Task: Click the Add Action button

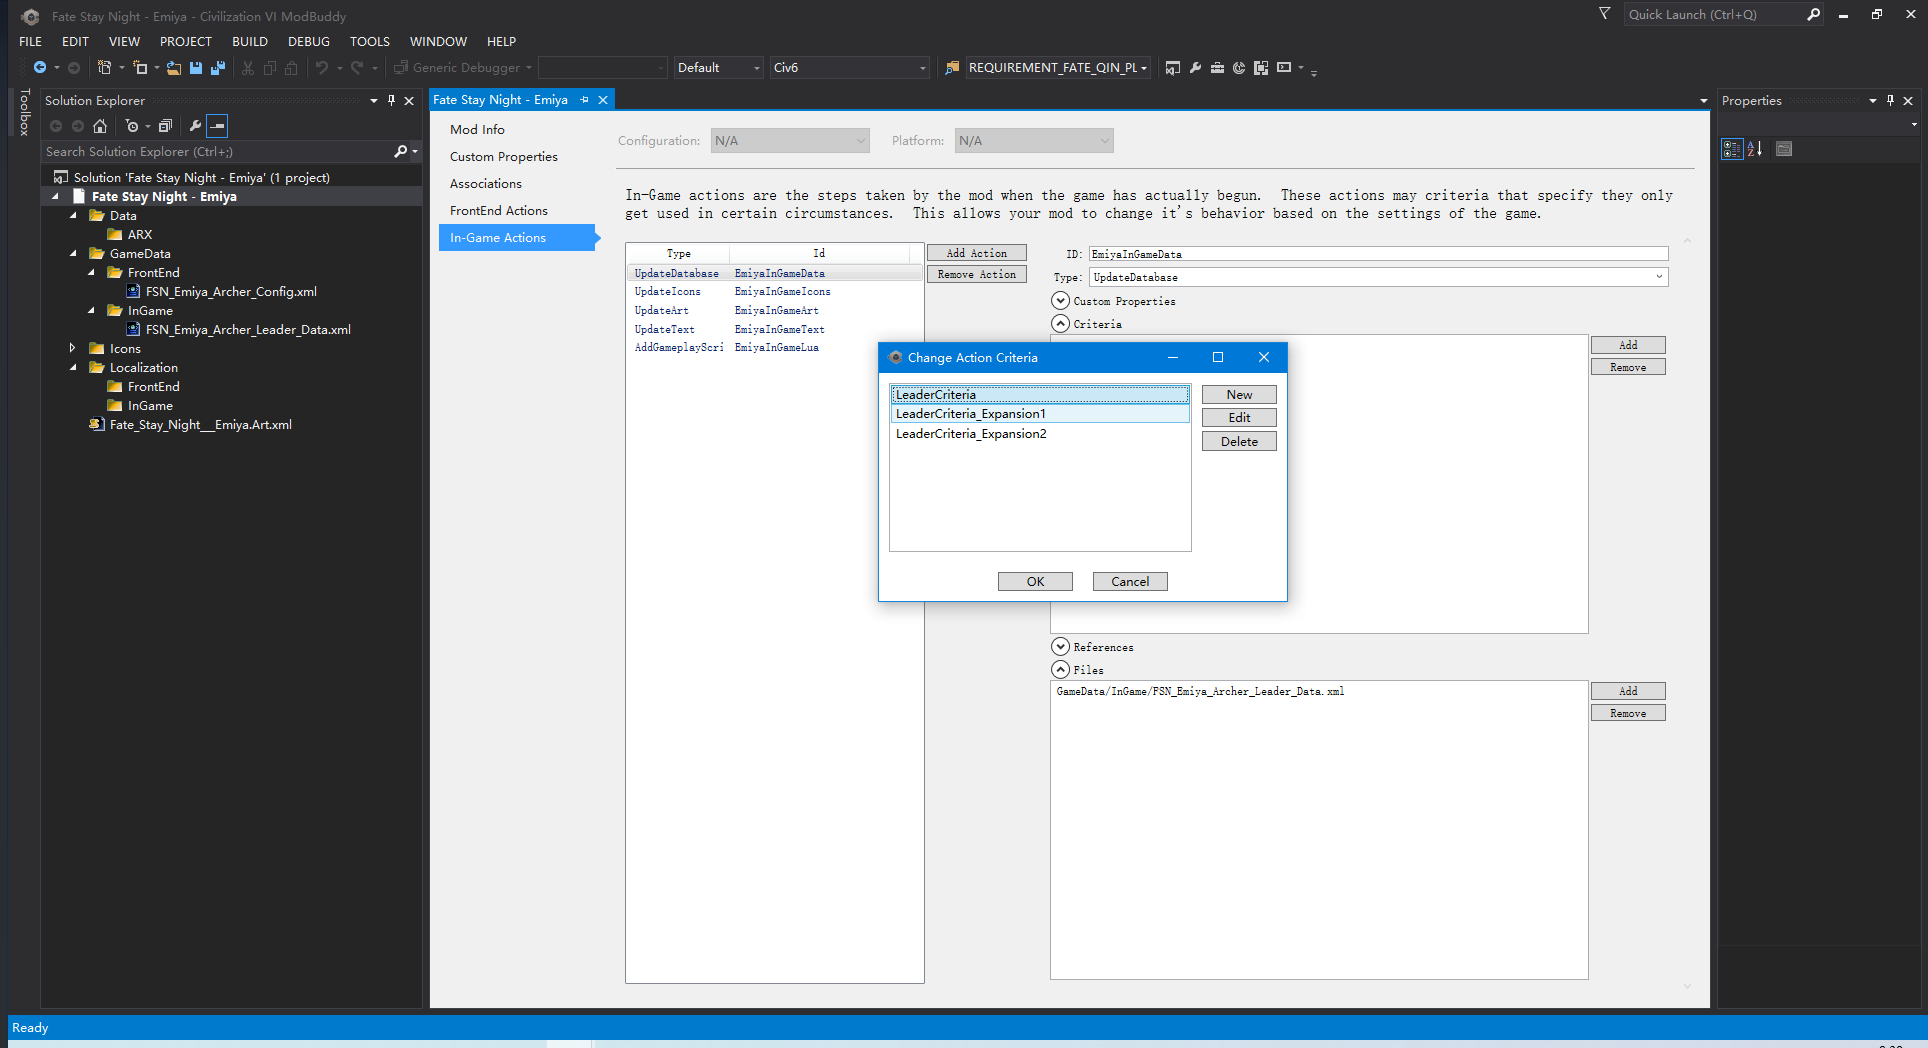Action: click(x=977, y=254)
